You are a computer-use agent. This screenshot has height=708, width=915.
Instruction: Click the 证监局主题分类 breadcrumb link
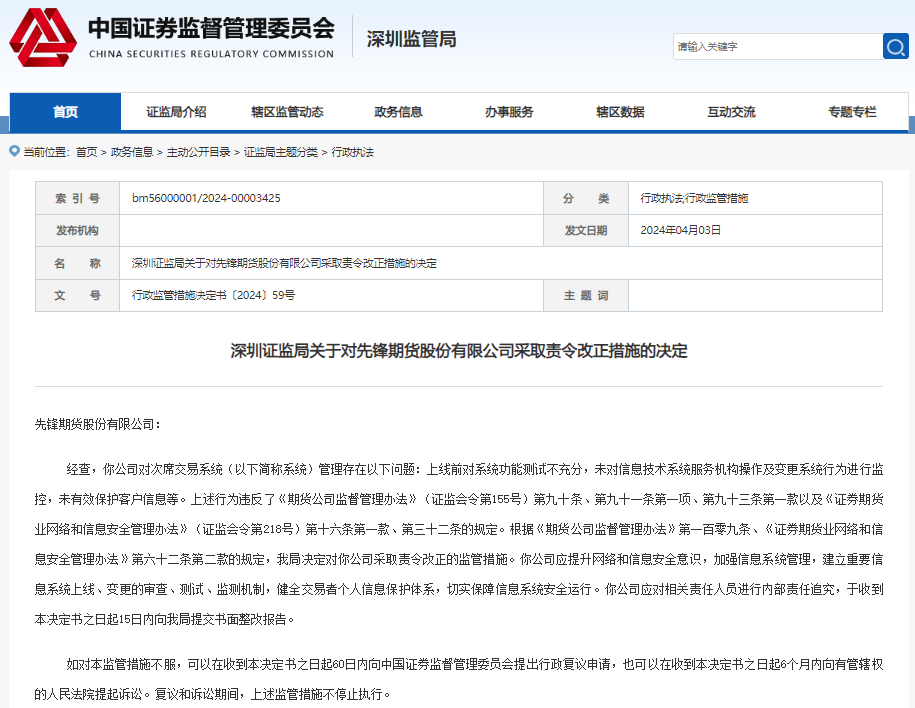[280, 152]
